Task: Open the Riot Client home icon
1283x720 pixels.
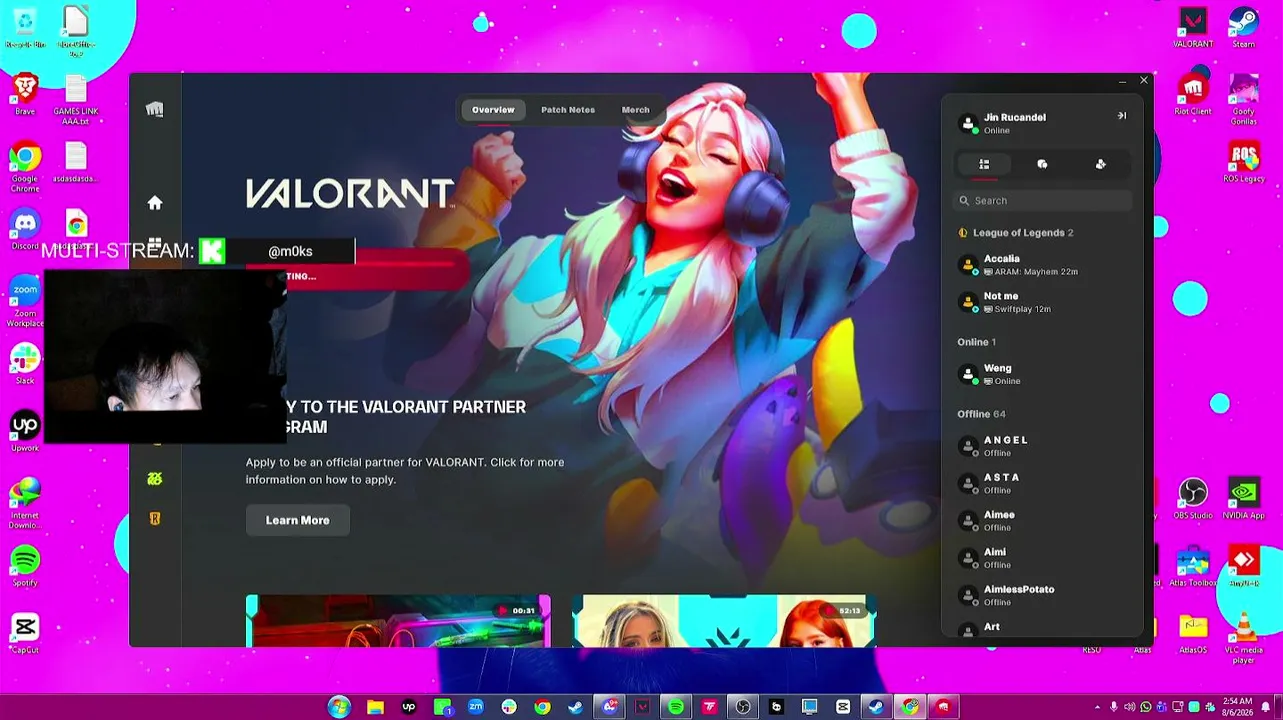Action: tap(155, 203)
